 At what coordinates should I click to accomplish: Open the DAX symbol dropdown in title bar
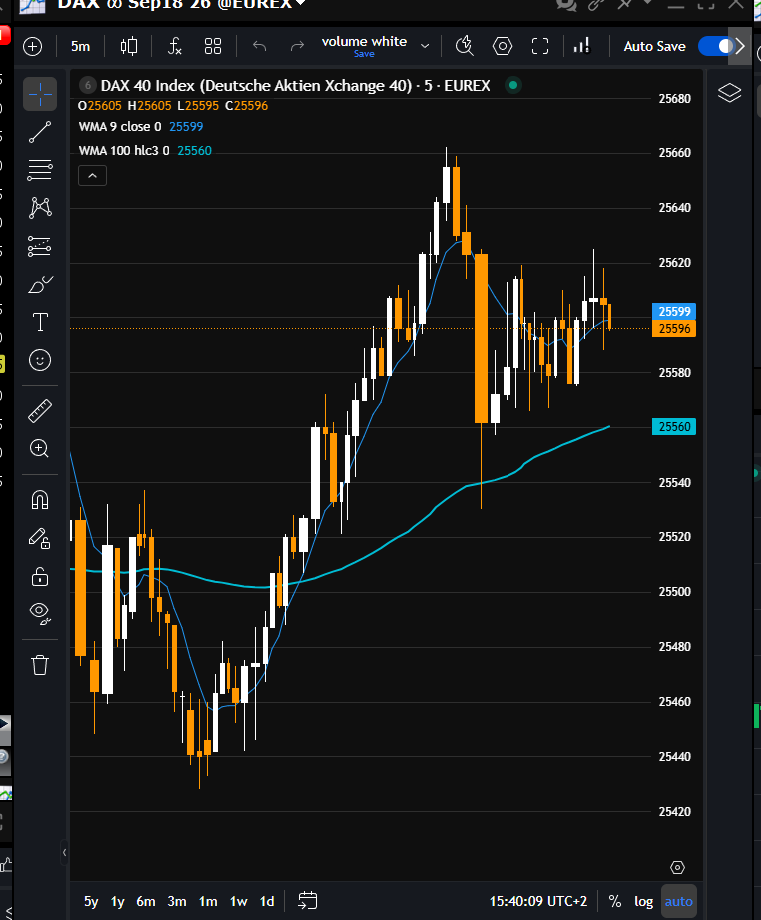coord(300,4)
